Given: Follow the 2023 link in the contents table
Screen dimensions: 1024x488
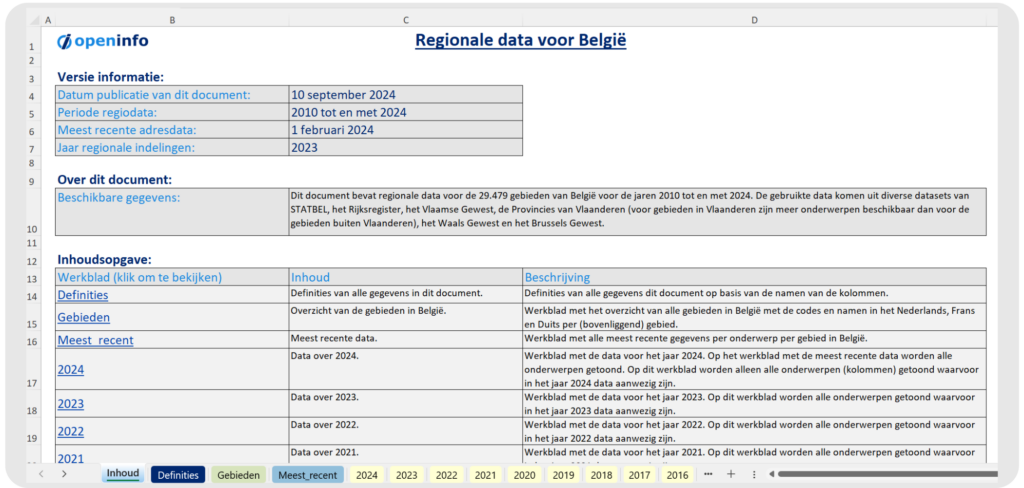Looking at the screenshot, I should 71,404.
